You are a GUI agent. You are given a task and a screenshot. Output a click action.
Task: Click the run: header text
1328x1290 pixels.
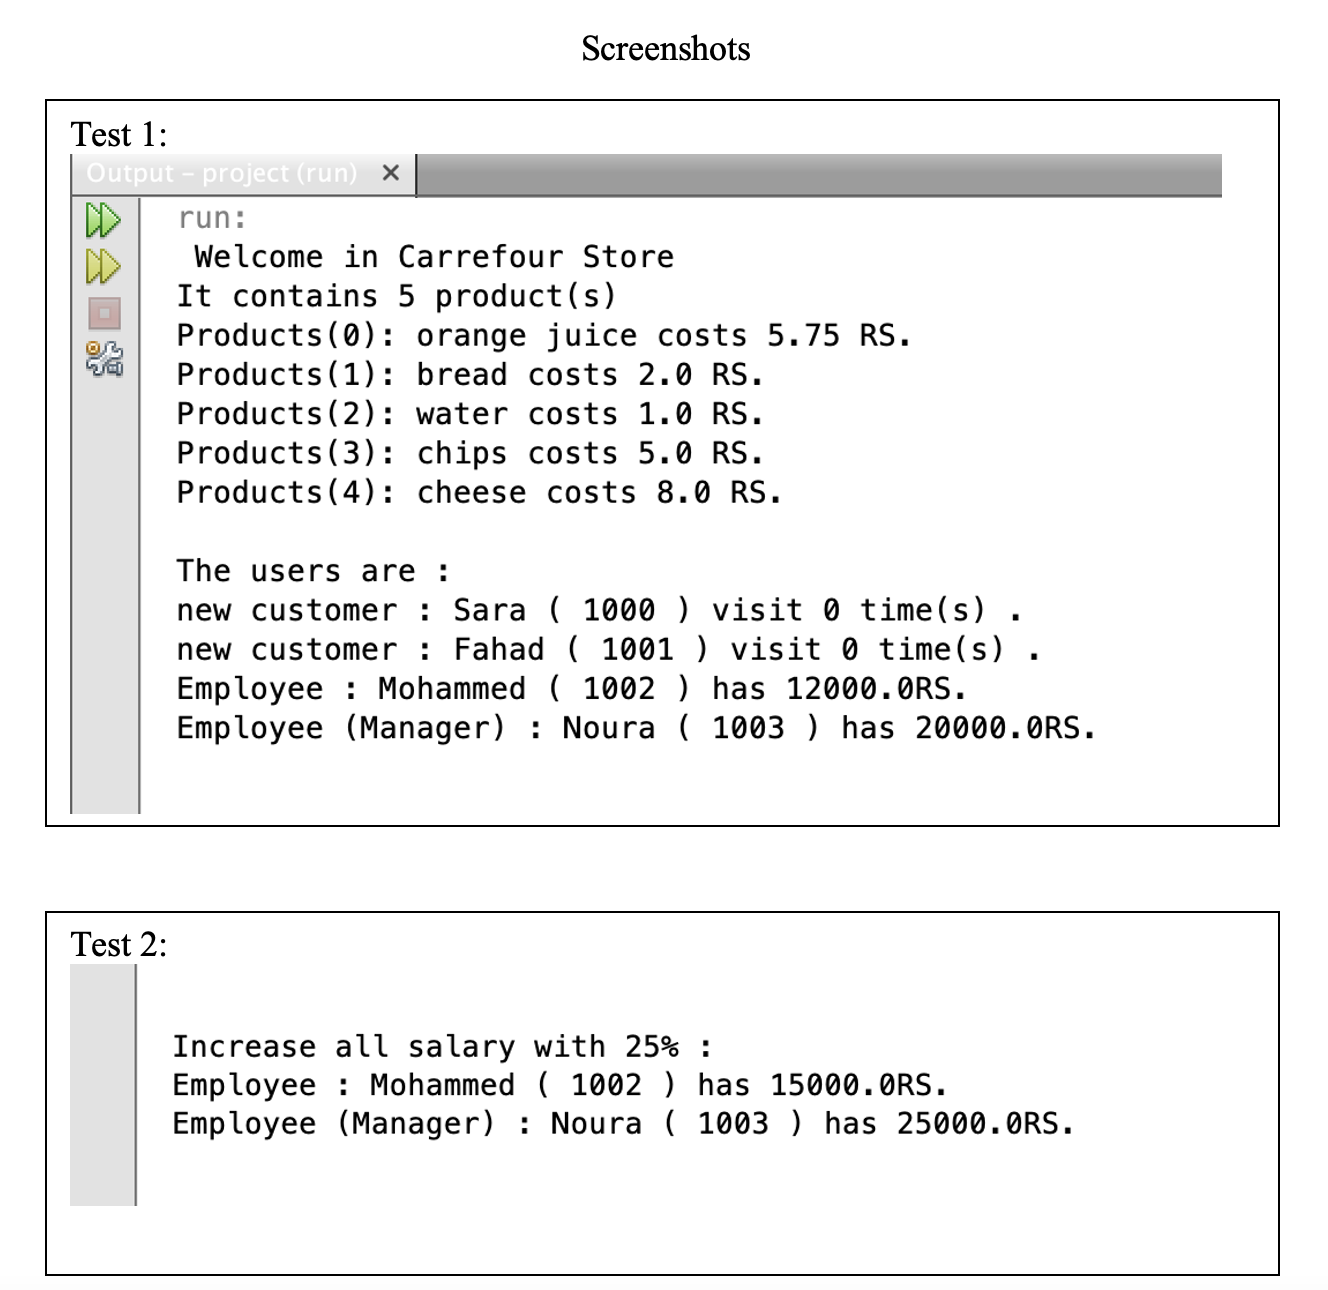click(x=210, y=217)
